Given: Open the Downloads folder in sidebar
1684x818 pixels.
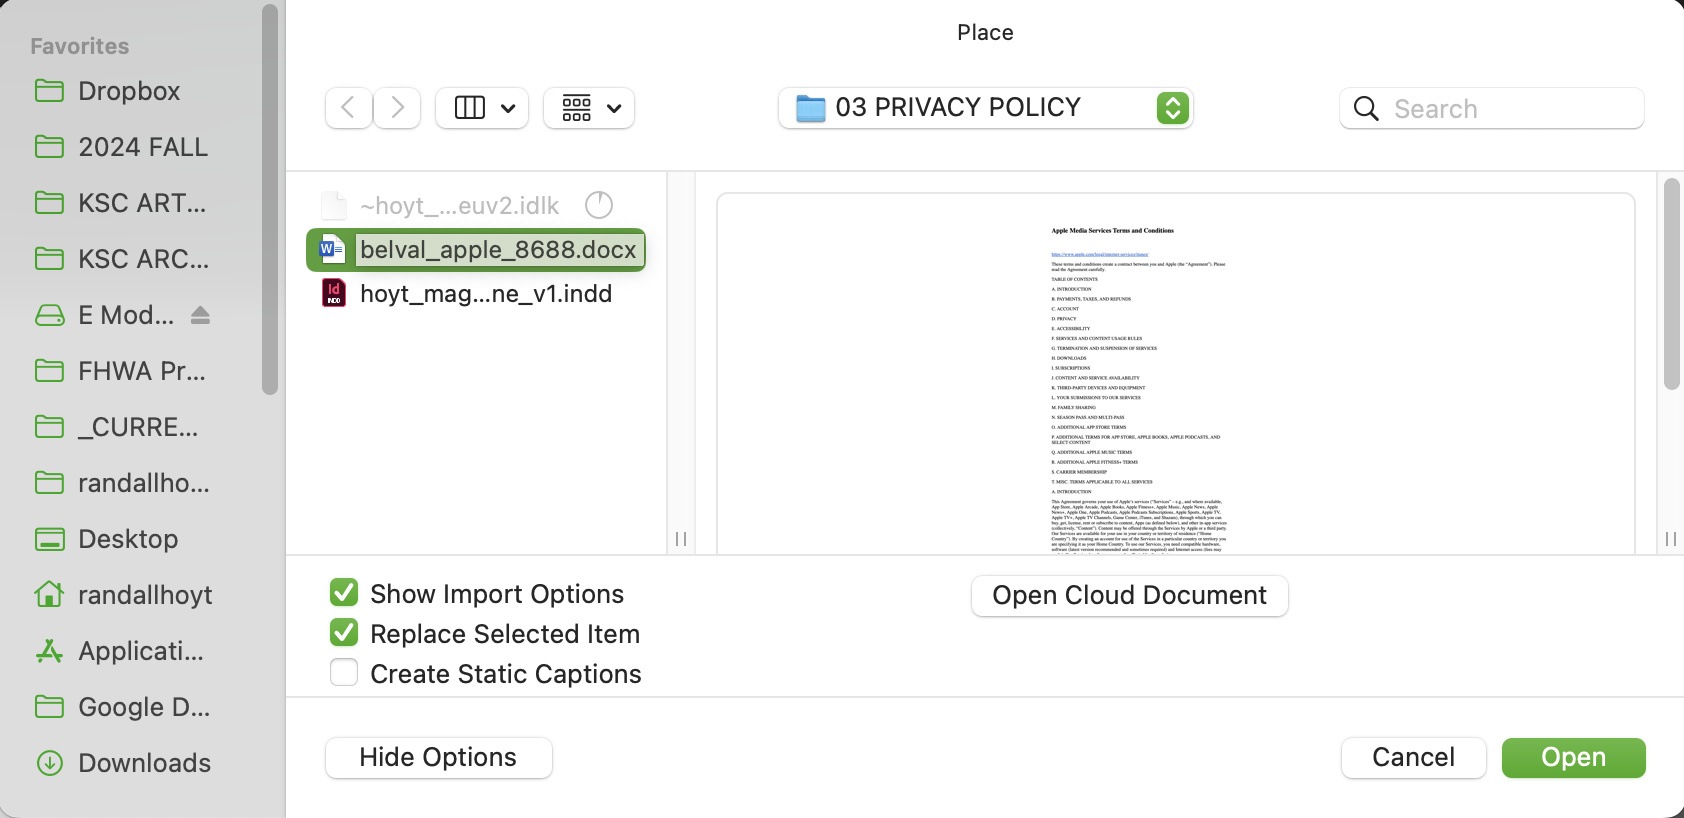Looking at the screenshot, I should pyautogui.click(x=144, y=763).
